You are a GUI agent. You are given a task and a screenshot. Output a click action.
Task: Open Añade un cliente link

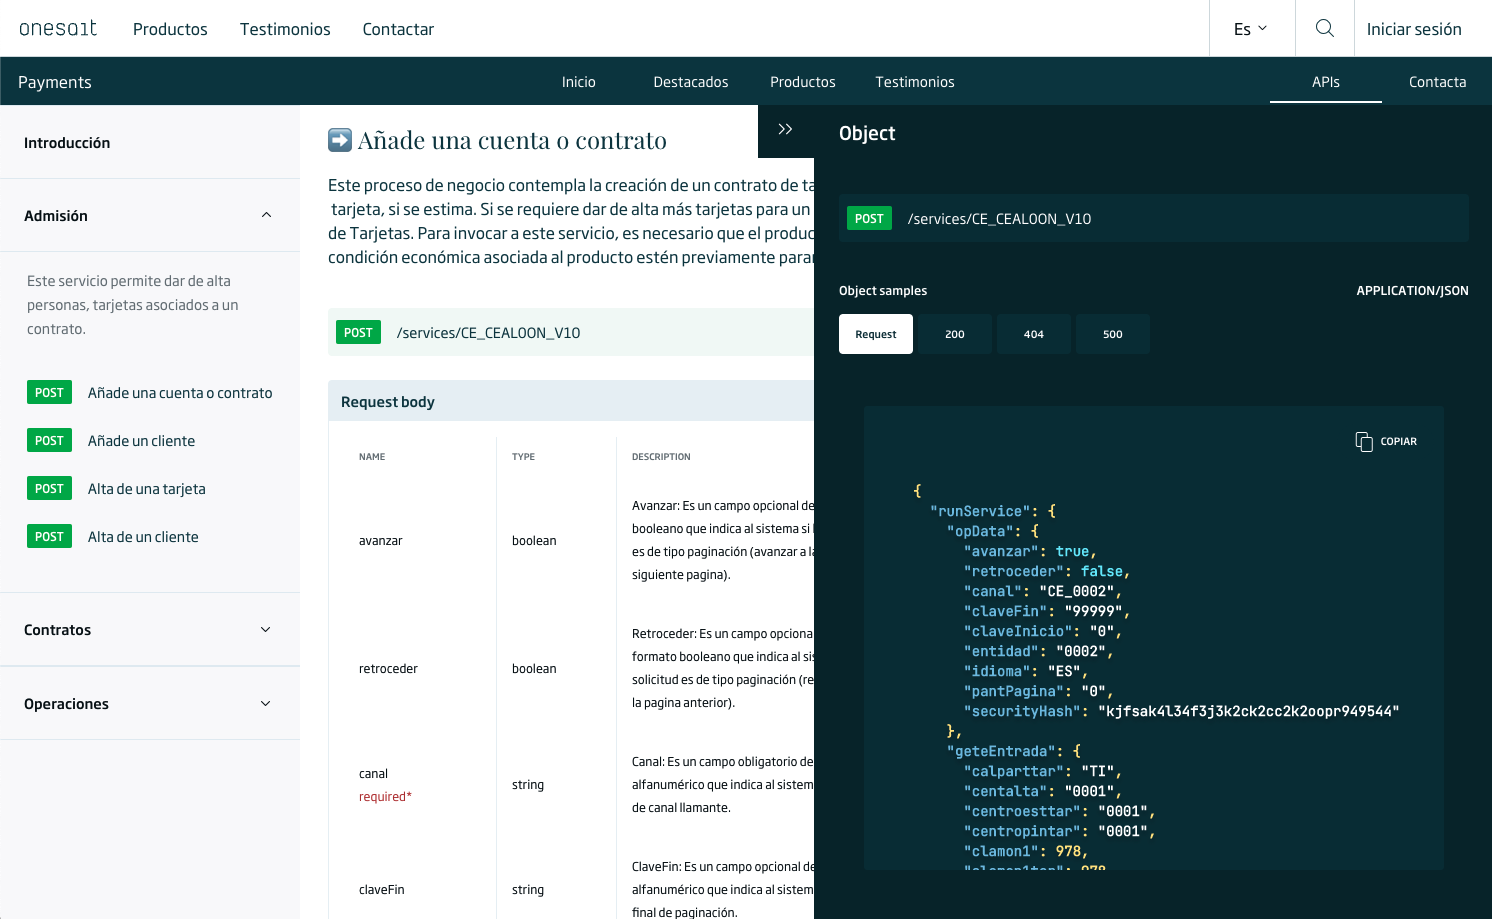point(141,441)
